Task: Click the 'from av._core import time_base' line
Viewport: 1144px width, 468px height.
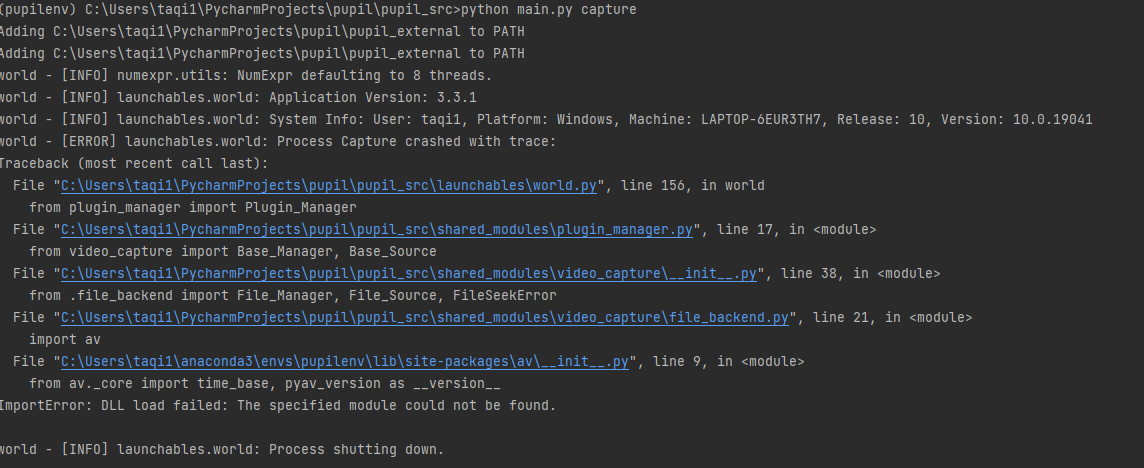Action: click(x=265, y=383)
